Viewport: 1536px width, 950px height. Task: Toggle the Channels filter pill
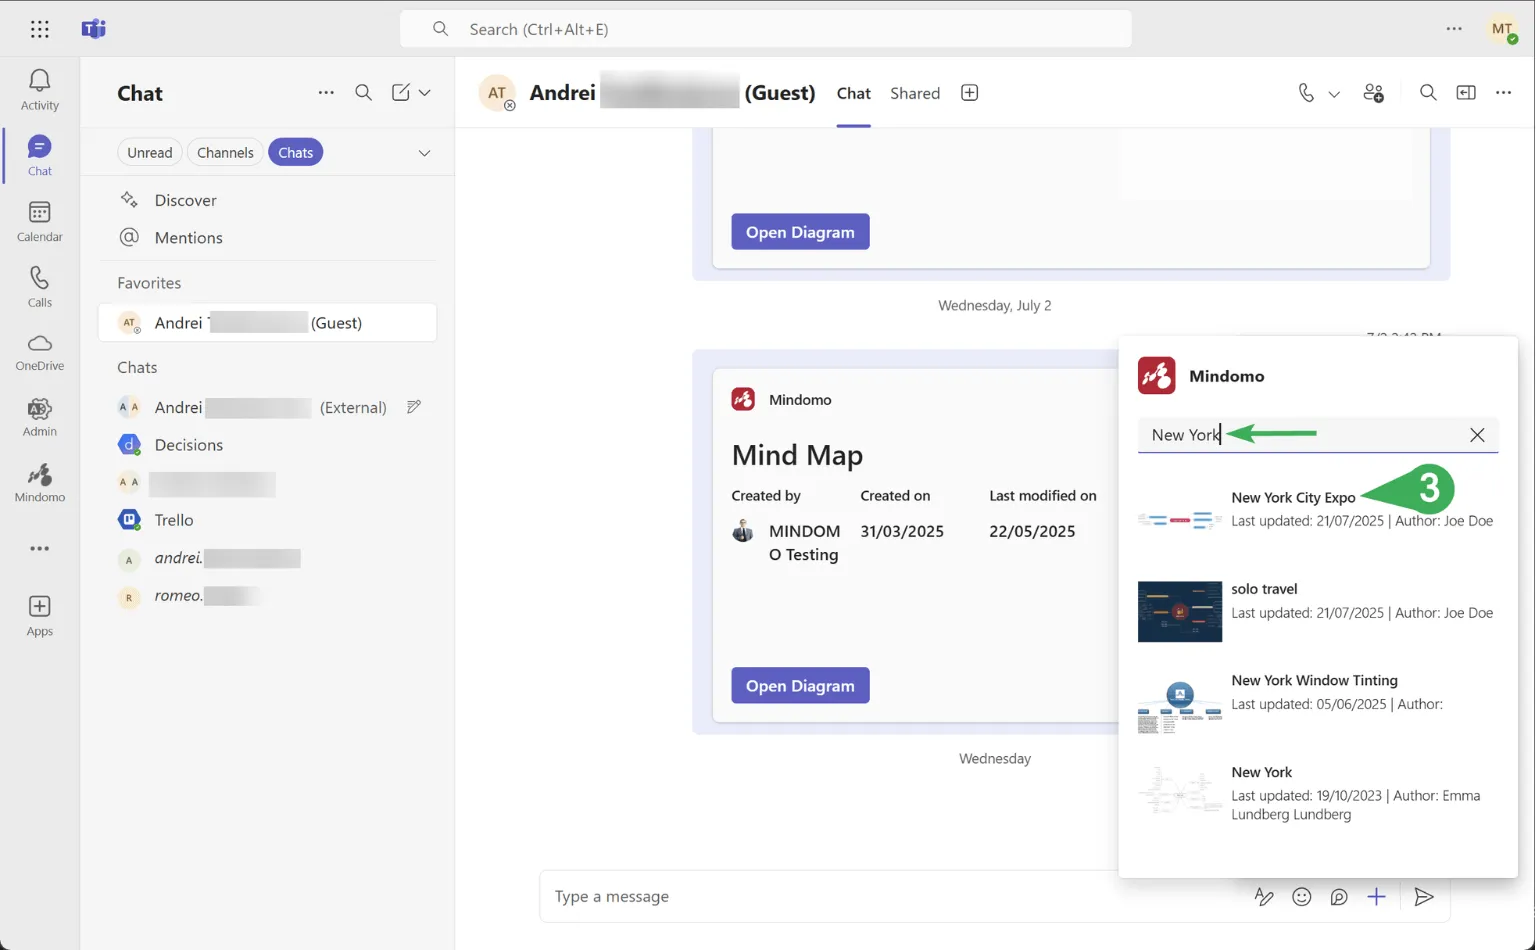click(225, 152)
